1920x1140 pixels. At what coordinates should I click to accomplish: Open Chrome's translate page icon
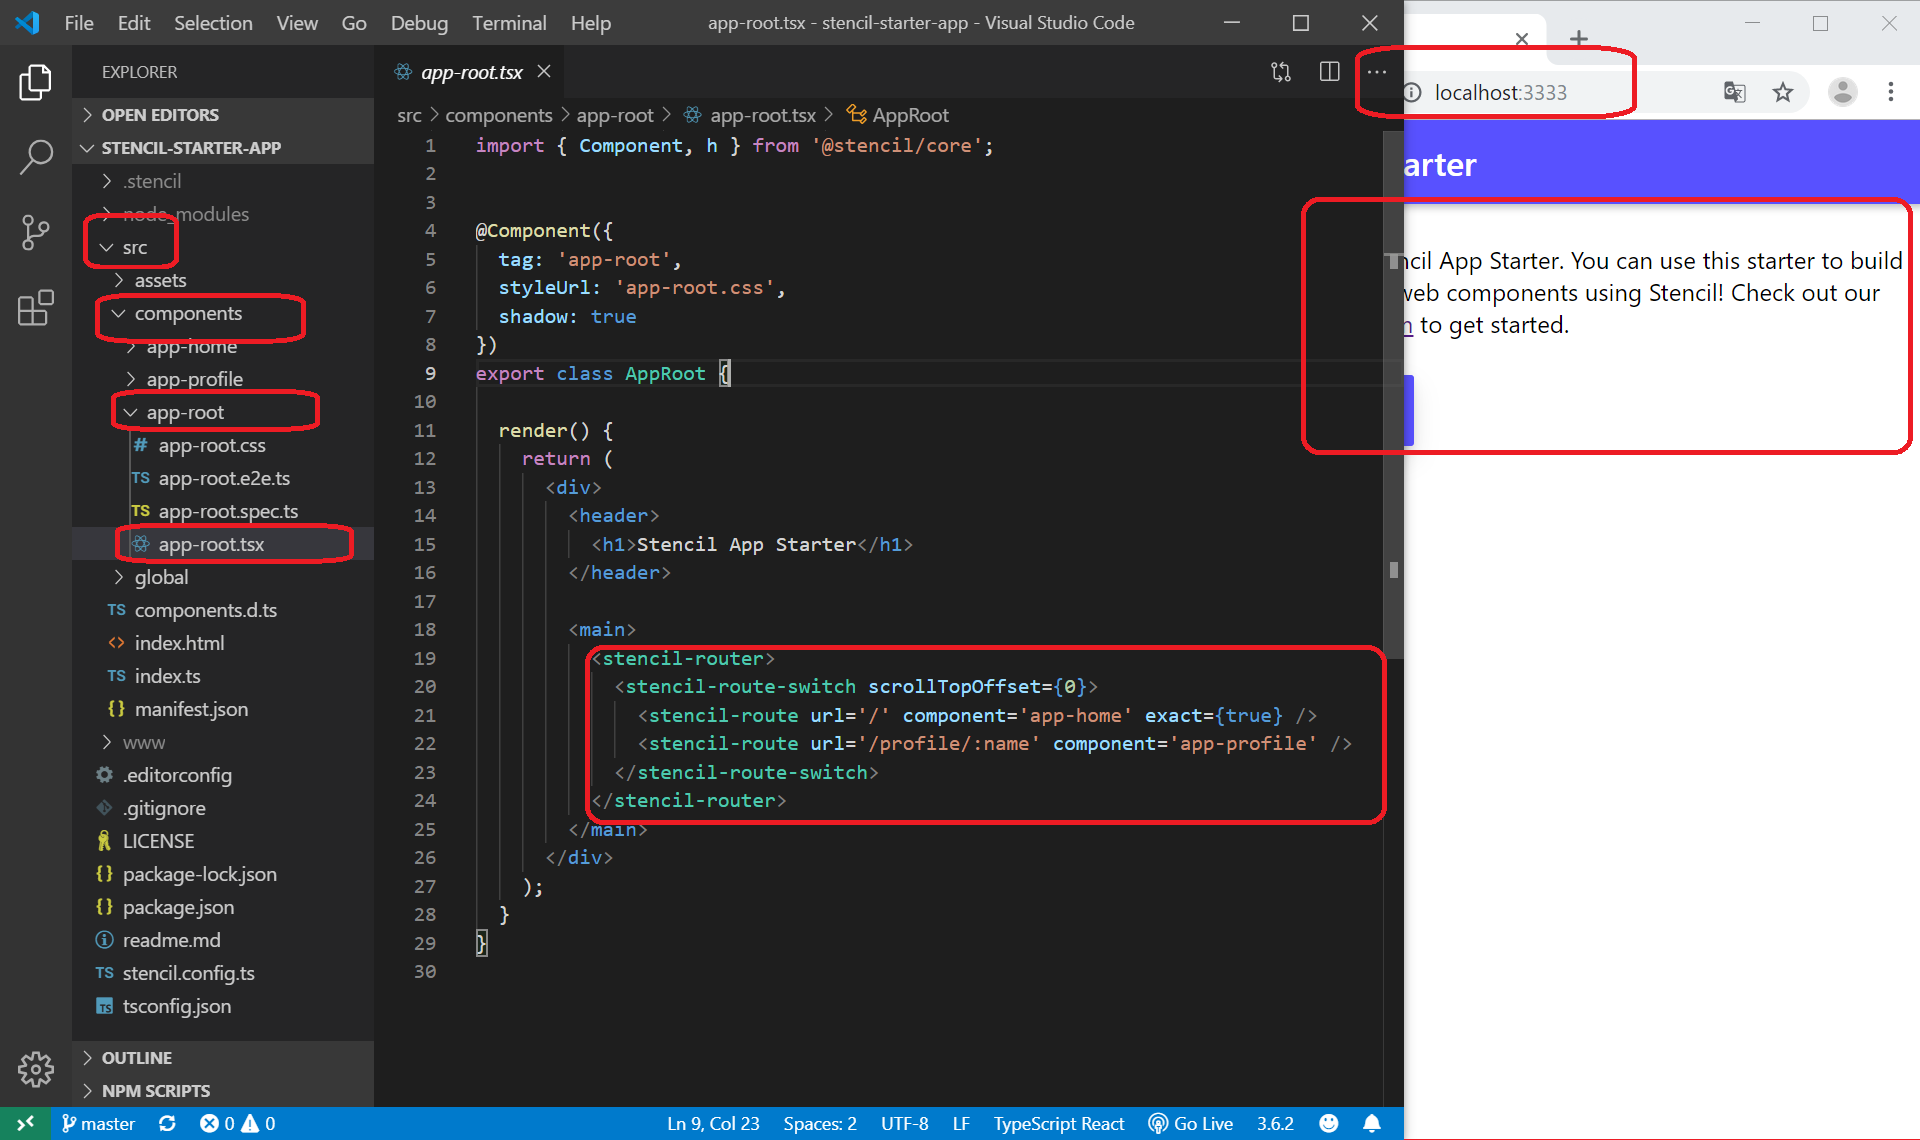[x=1734, y=93]
